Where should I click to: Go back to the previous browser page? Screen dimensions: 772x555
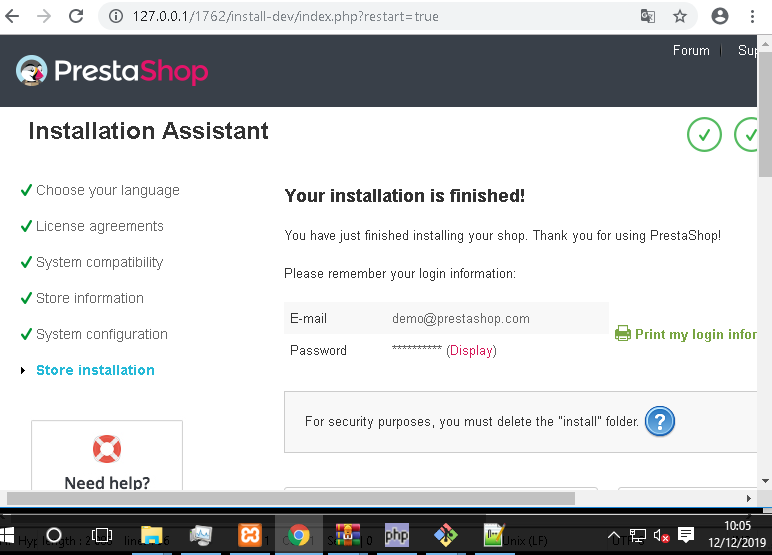tap(12, 16)
